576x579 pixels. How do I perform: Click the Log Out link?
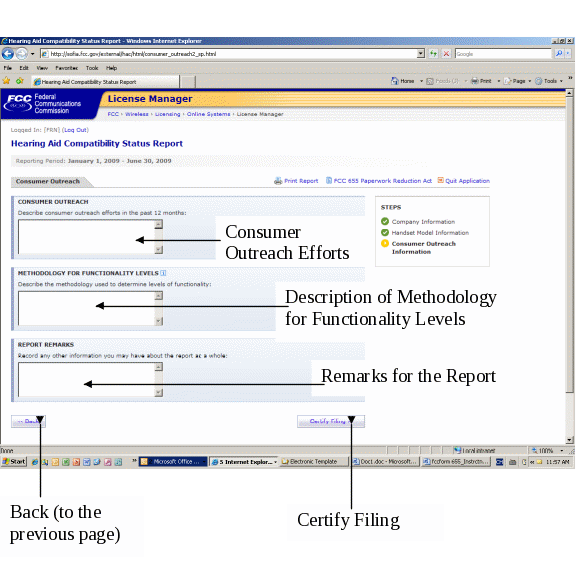[76, 130]
